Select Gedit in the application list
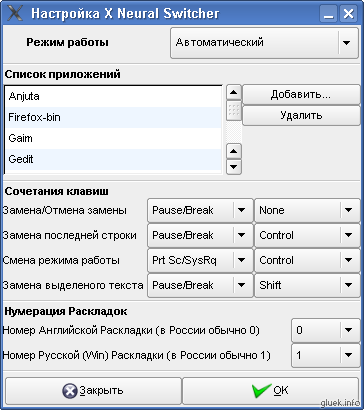 tap(113, 159)
